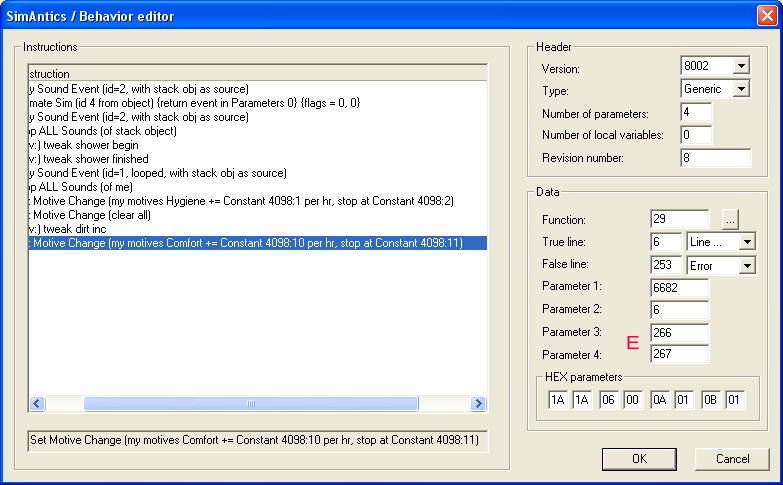
Task: Click the second HEX parameter box 1A
Action: pyautogui.click(x=582, y=400)
